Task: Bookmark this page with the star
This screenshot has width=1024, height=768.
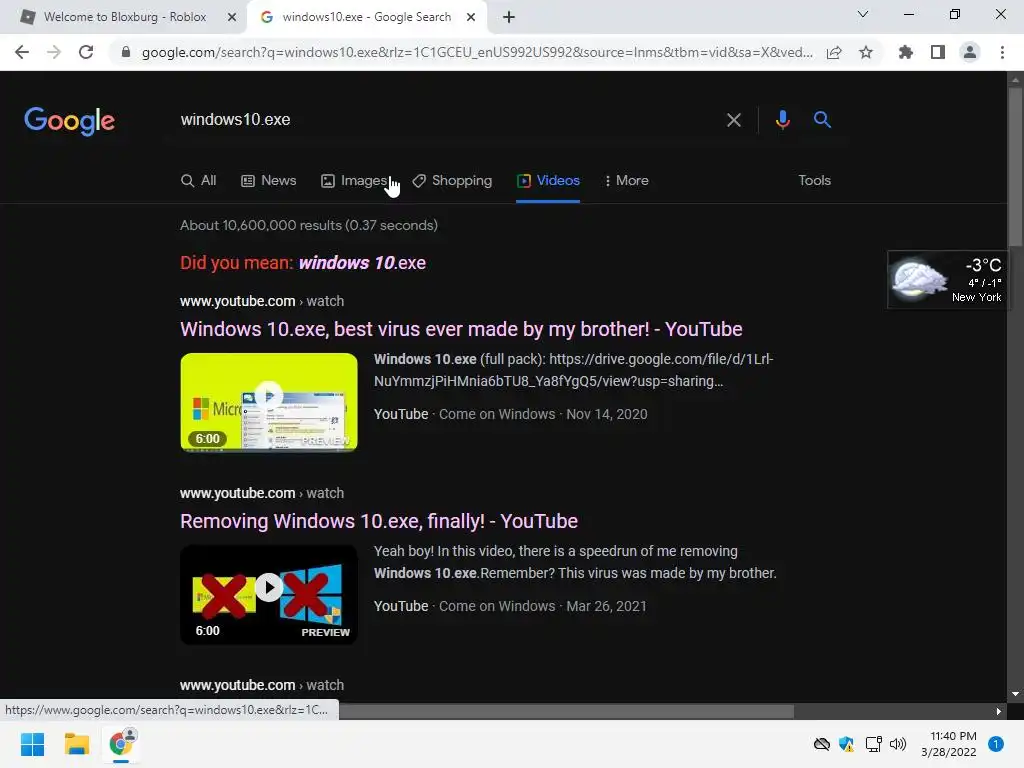Action: click(866, 52)
